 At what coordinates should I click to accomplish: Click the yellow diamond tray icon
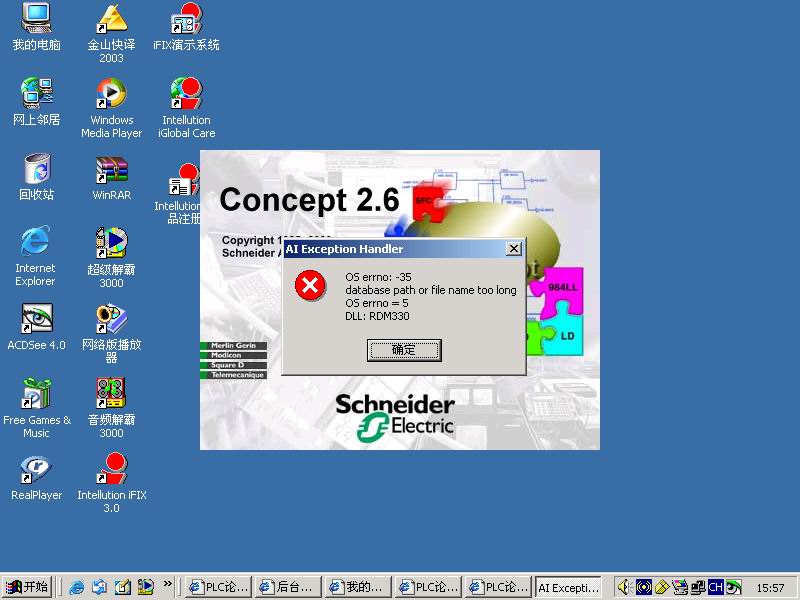click(662, 587)
